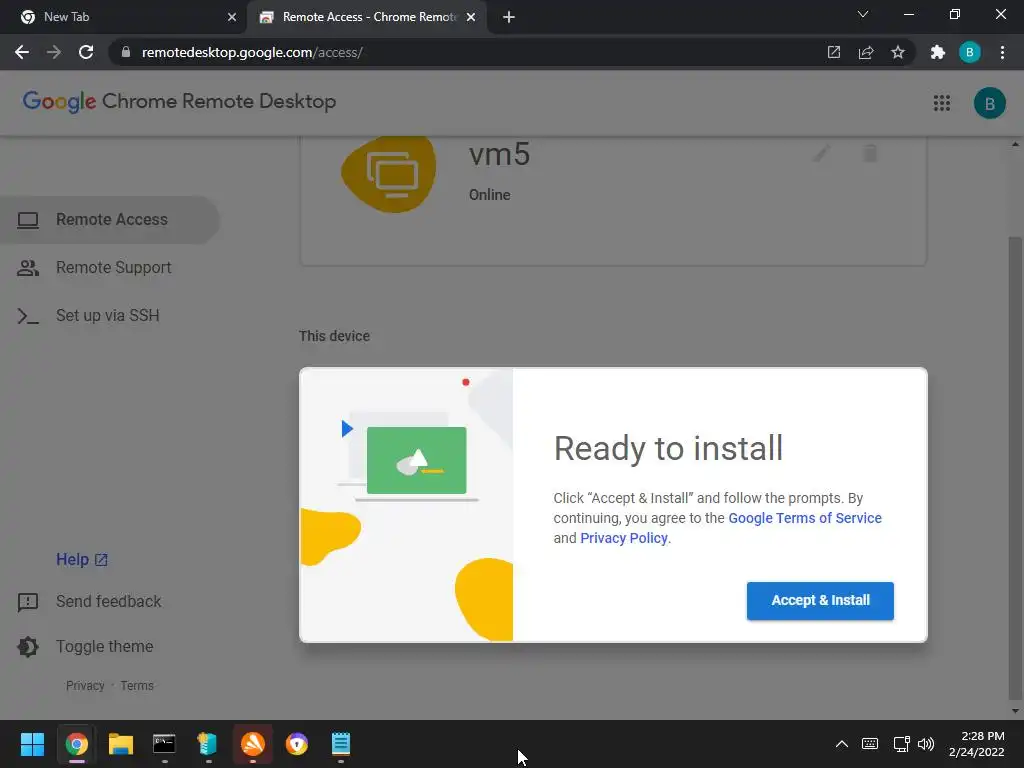
Task: Open volume control tray icon
Action: point(925,744)
